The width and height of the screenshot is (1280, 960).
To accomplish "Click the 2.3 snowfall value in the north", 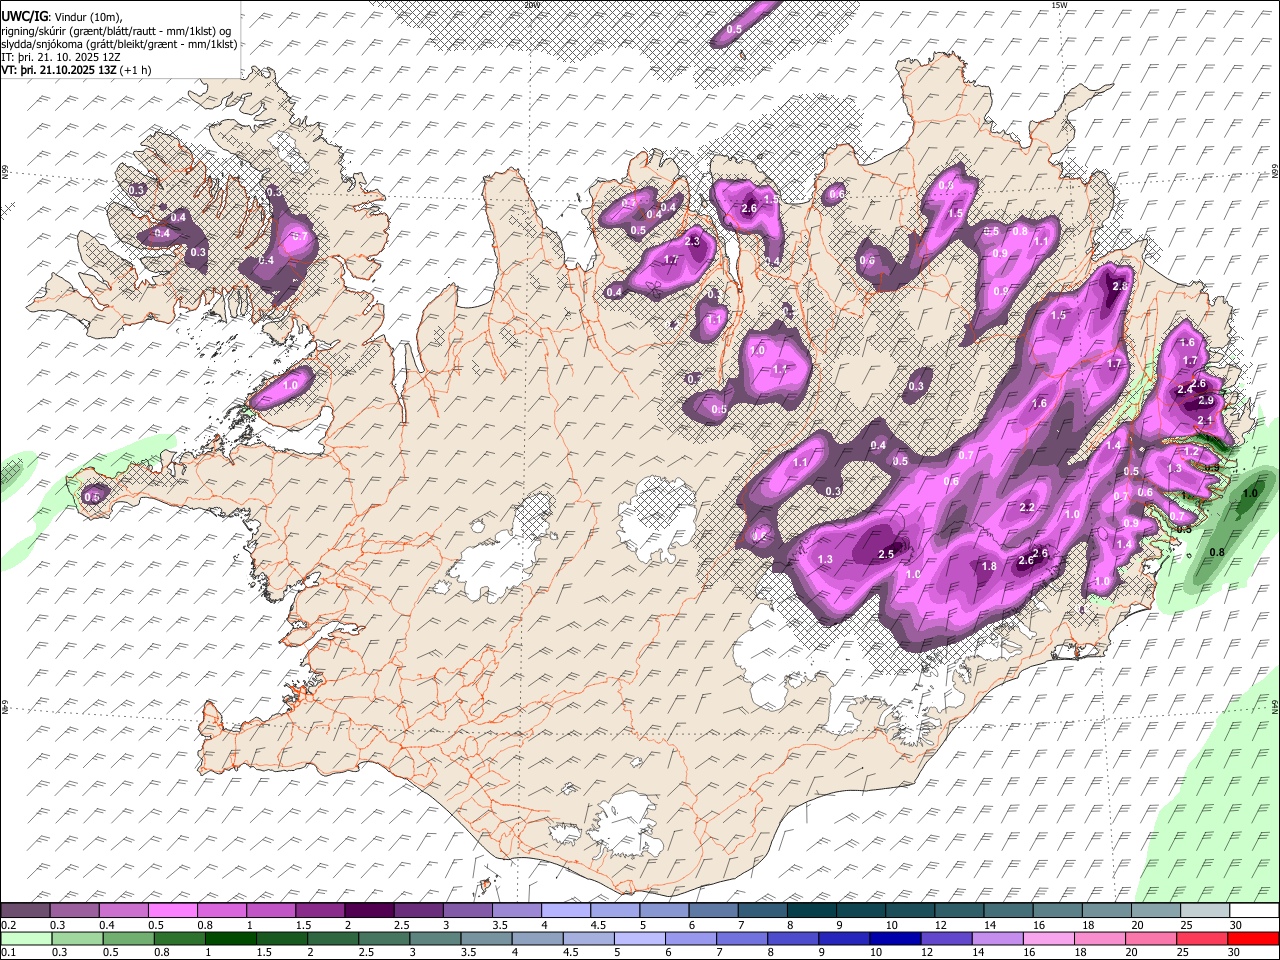I will click(692, 242).
